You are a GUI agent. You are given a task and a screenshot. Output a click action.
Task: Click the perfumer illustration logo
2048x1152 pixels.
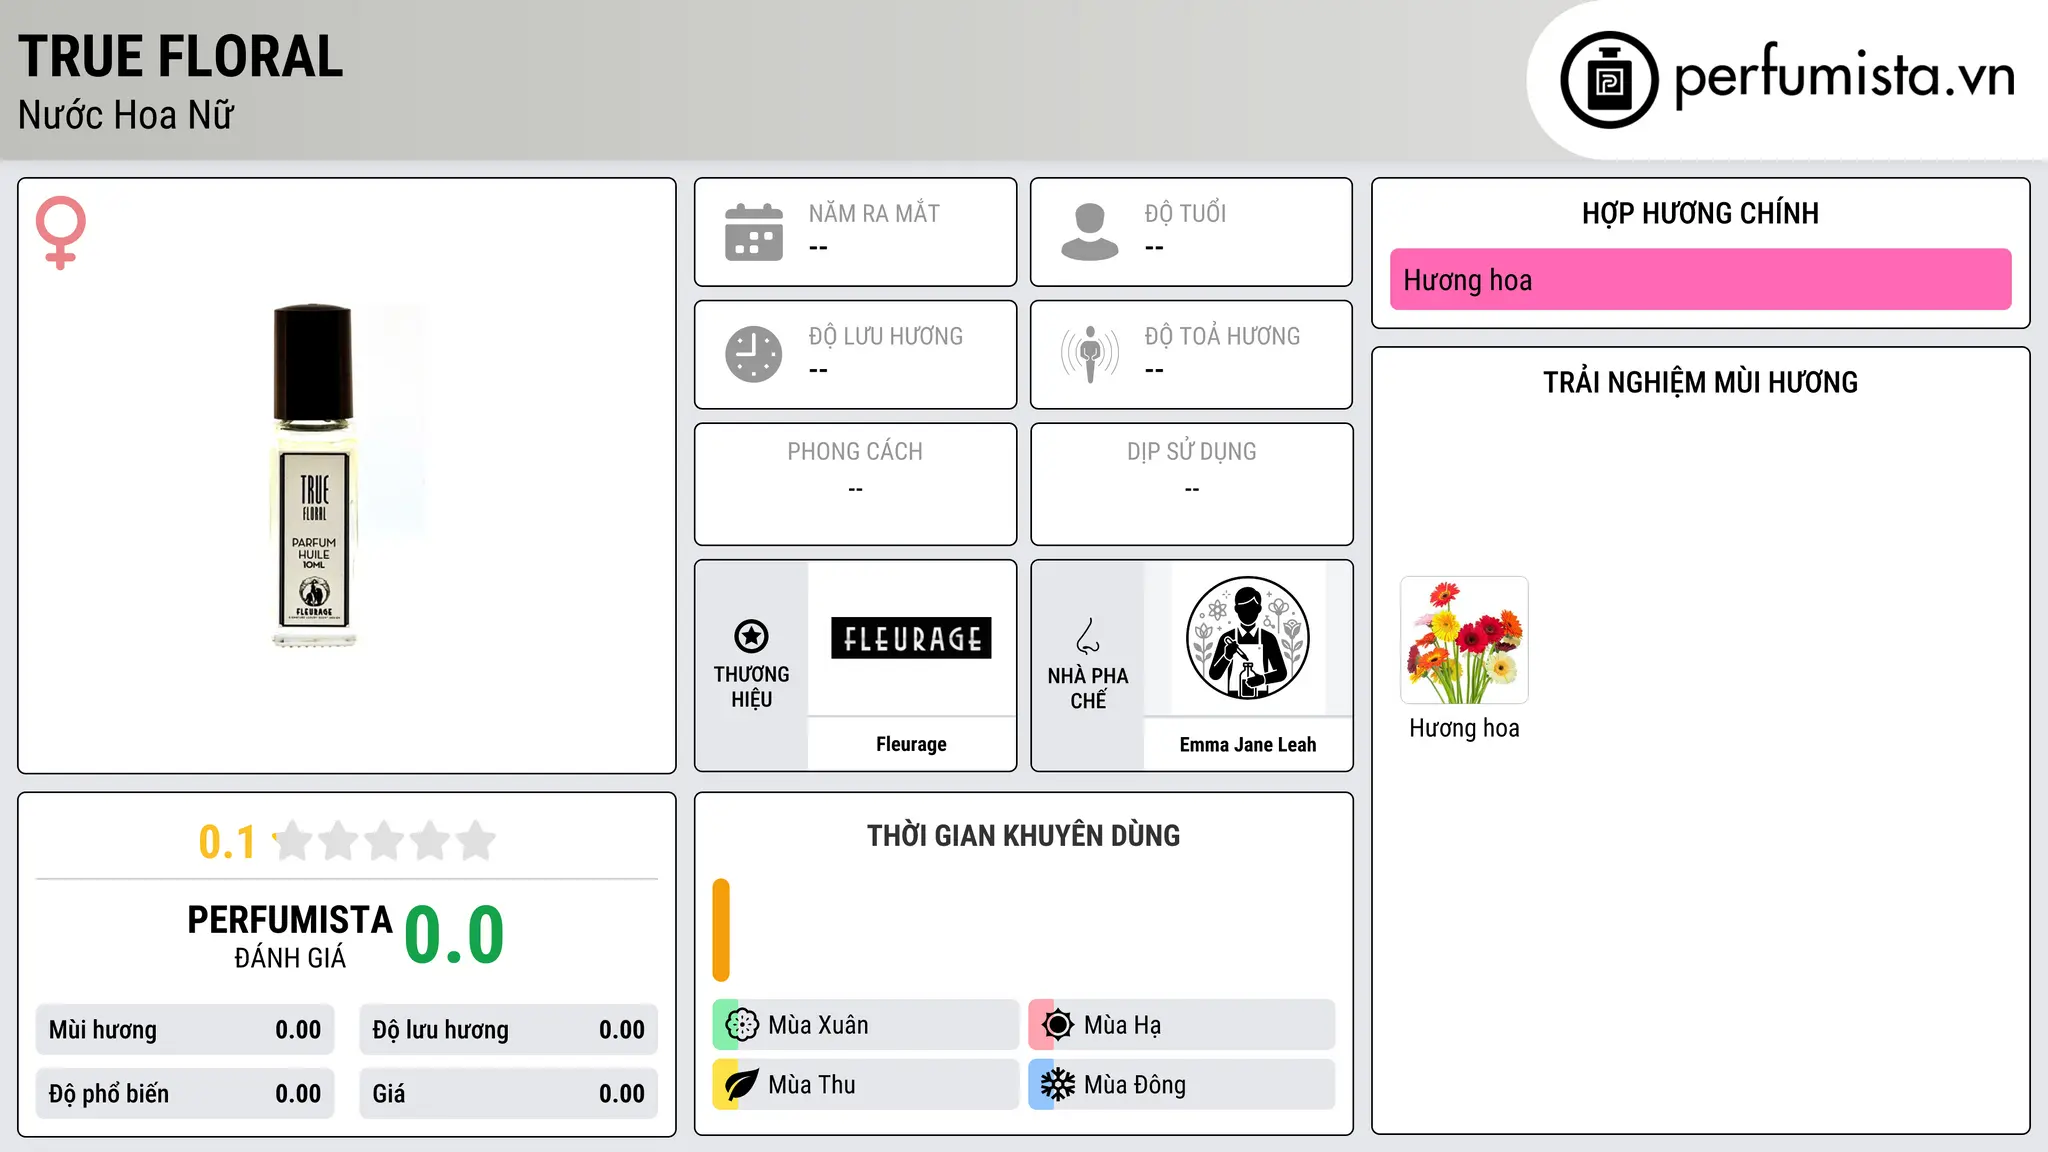1247,638
